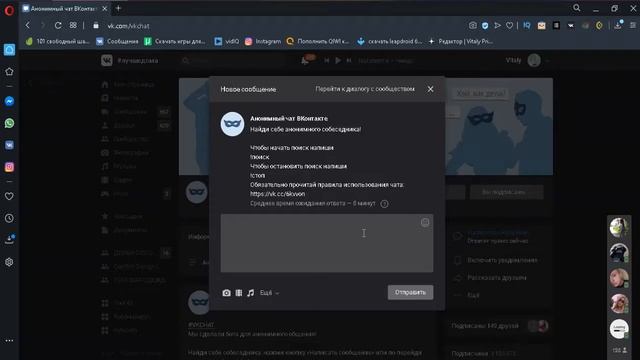This screenshot has height=360, width=640.
Task: Open "Скачать игры для..." bookmark
Action: tap(175, 41)
